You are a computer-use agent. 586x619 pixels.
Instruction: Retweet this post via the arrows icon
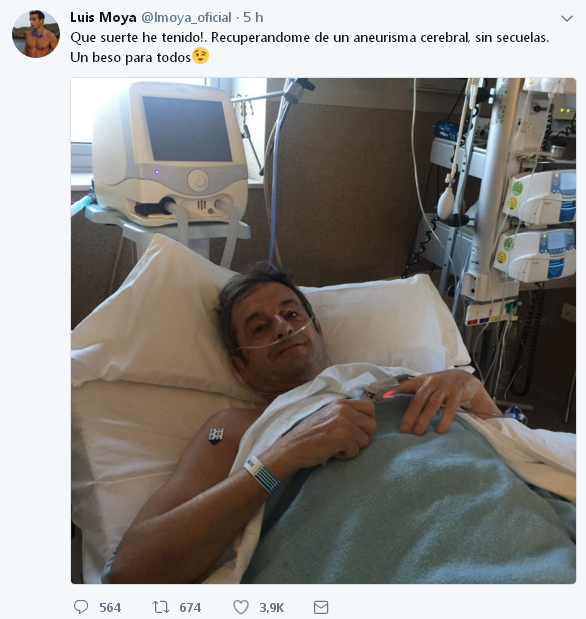coord(161,607)
